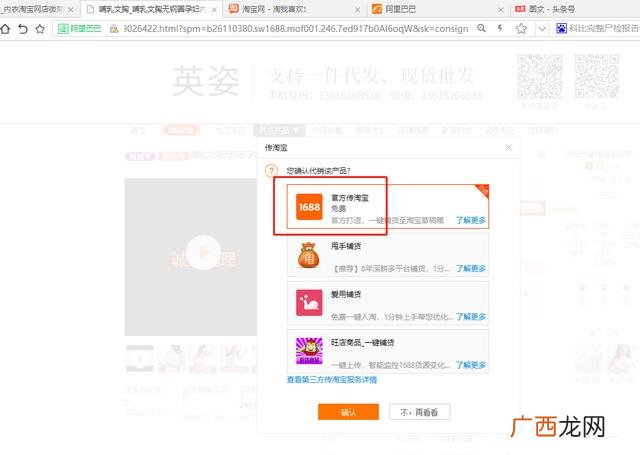The width and height of the screenshot is (640, 455).
Task: Click the second QR code in page header
Action: click(x=597, y=77)
